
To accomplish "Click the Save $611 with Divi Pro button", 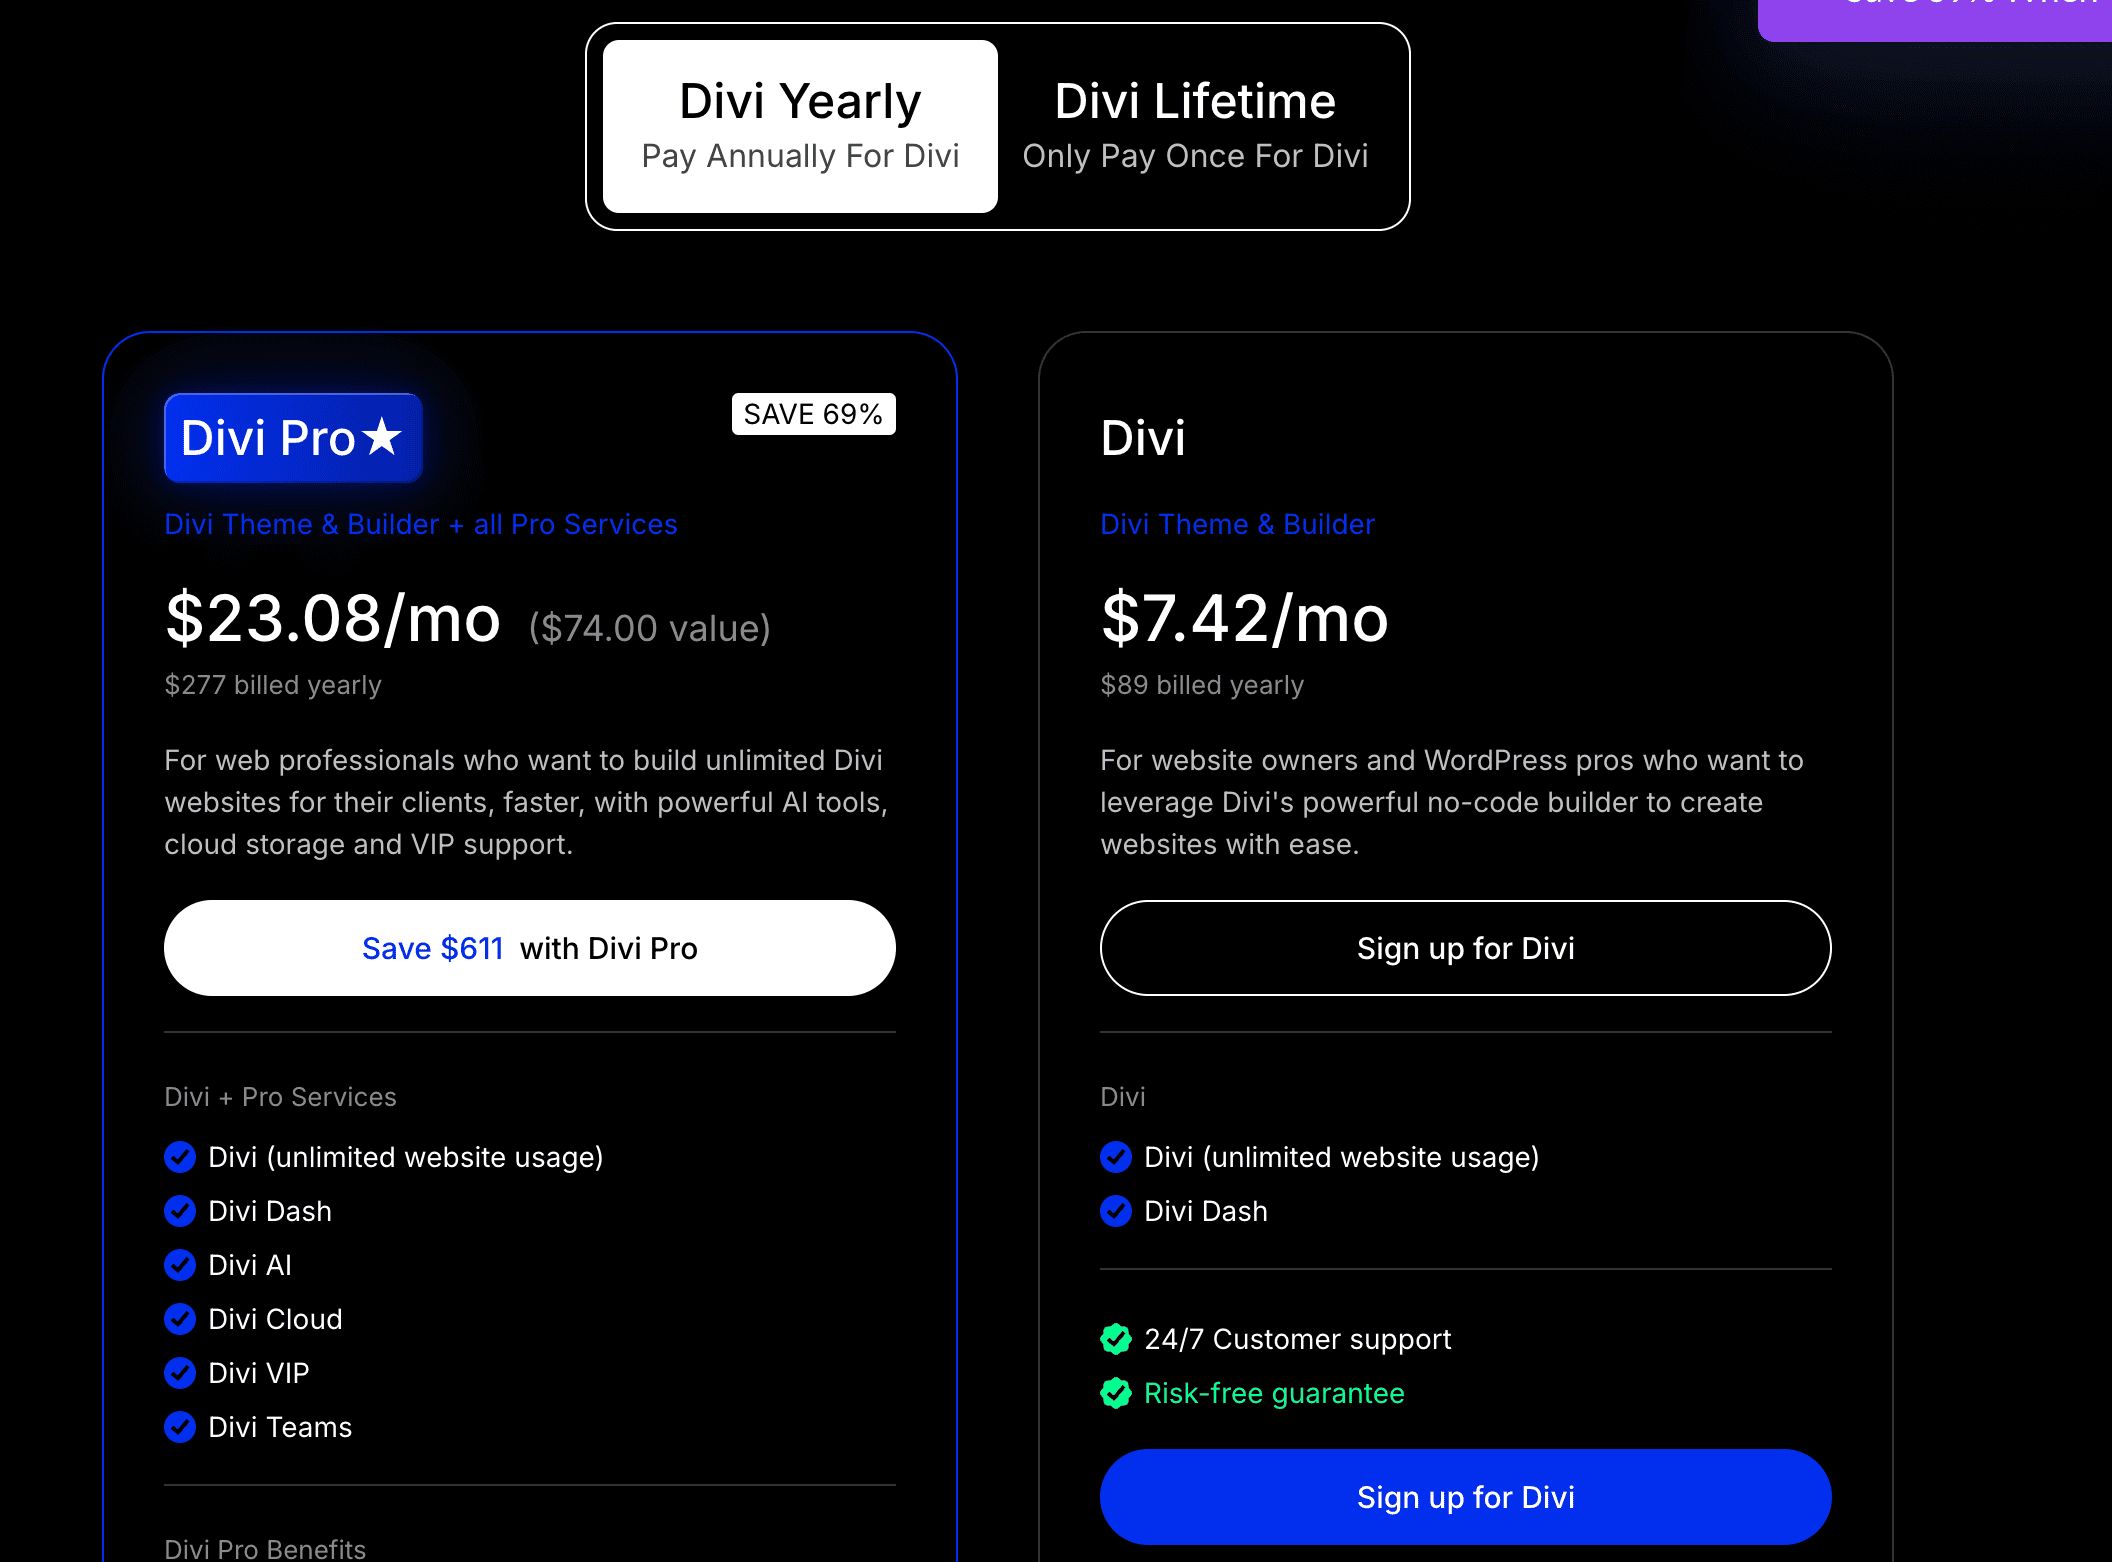I will (530, 948).
